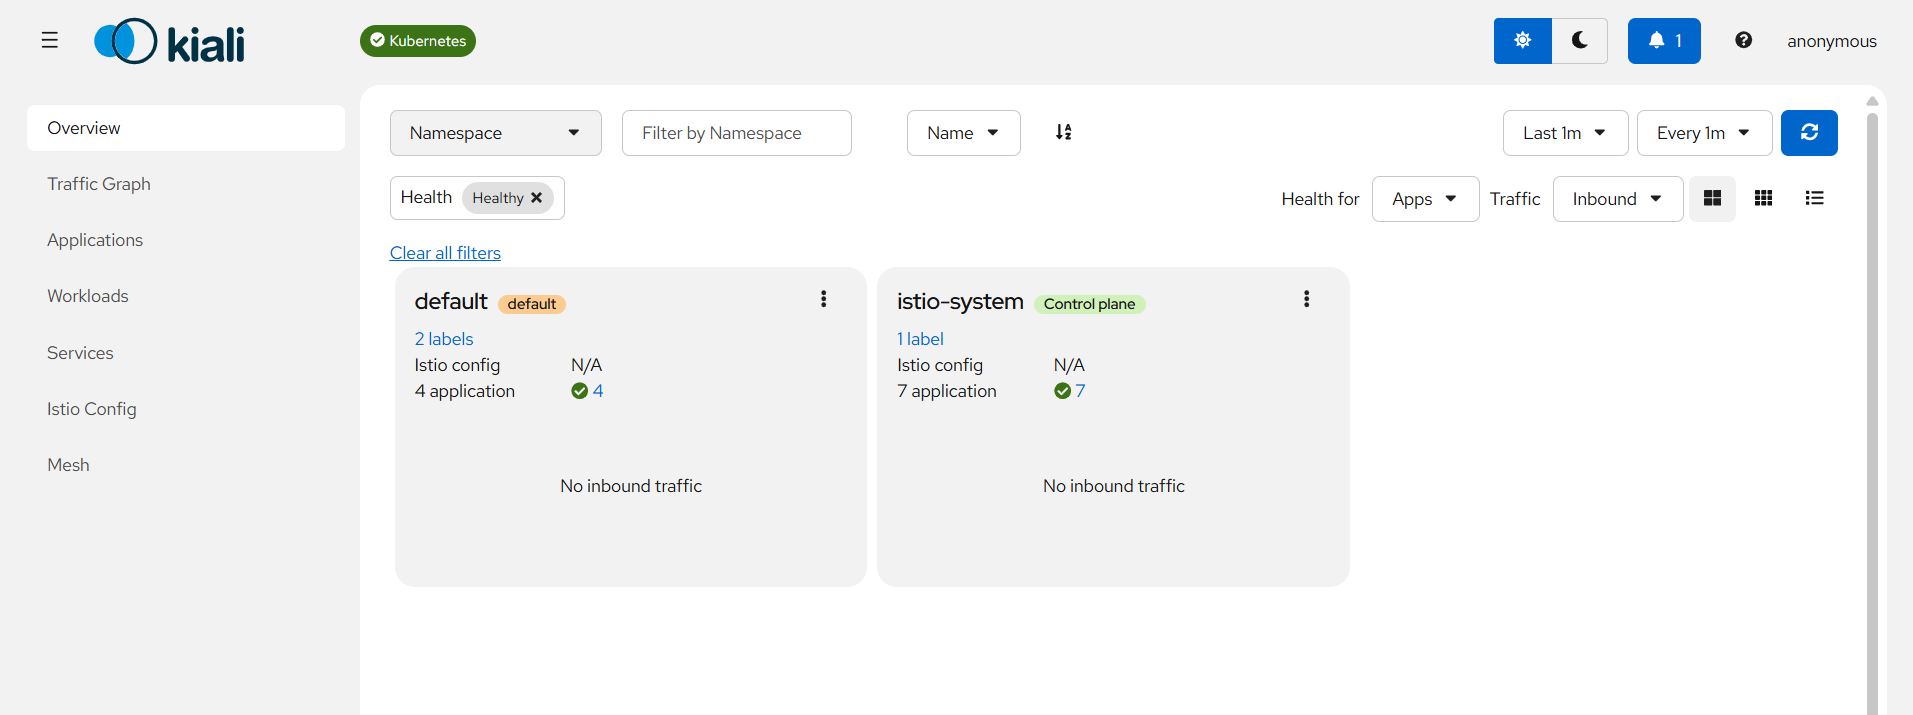
Task: Click the scrollbar up arrow
Action: (1872, 101)
